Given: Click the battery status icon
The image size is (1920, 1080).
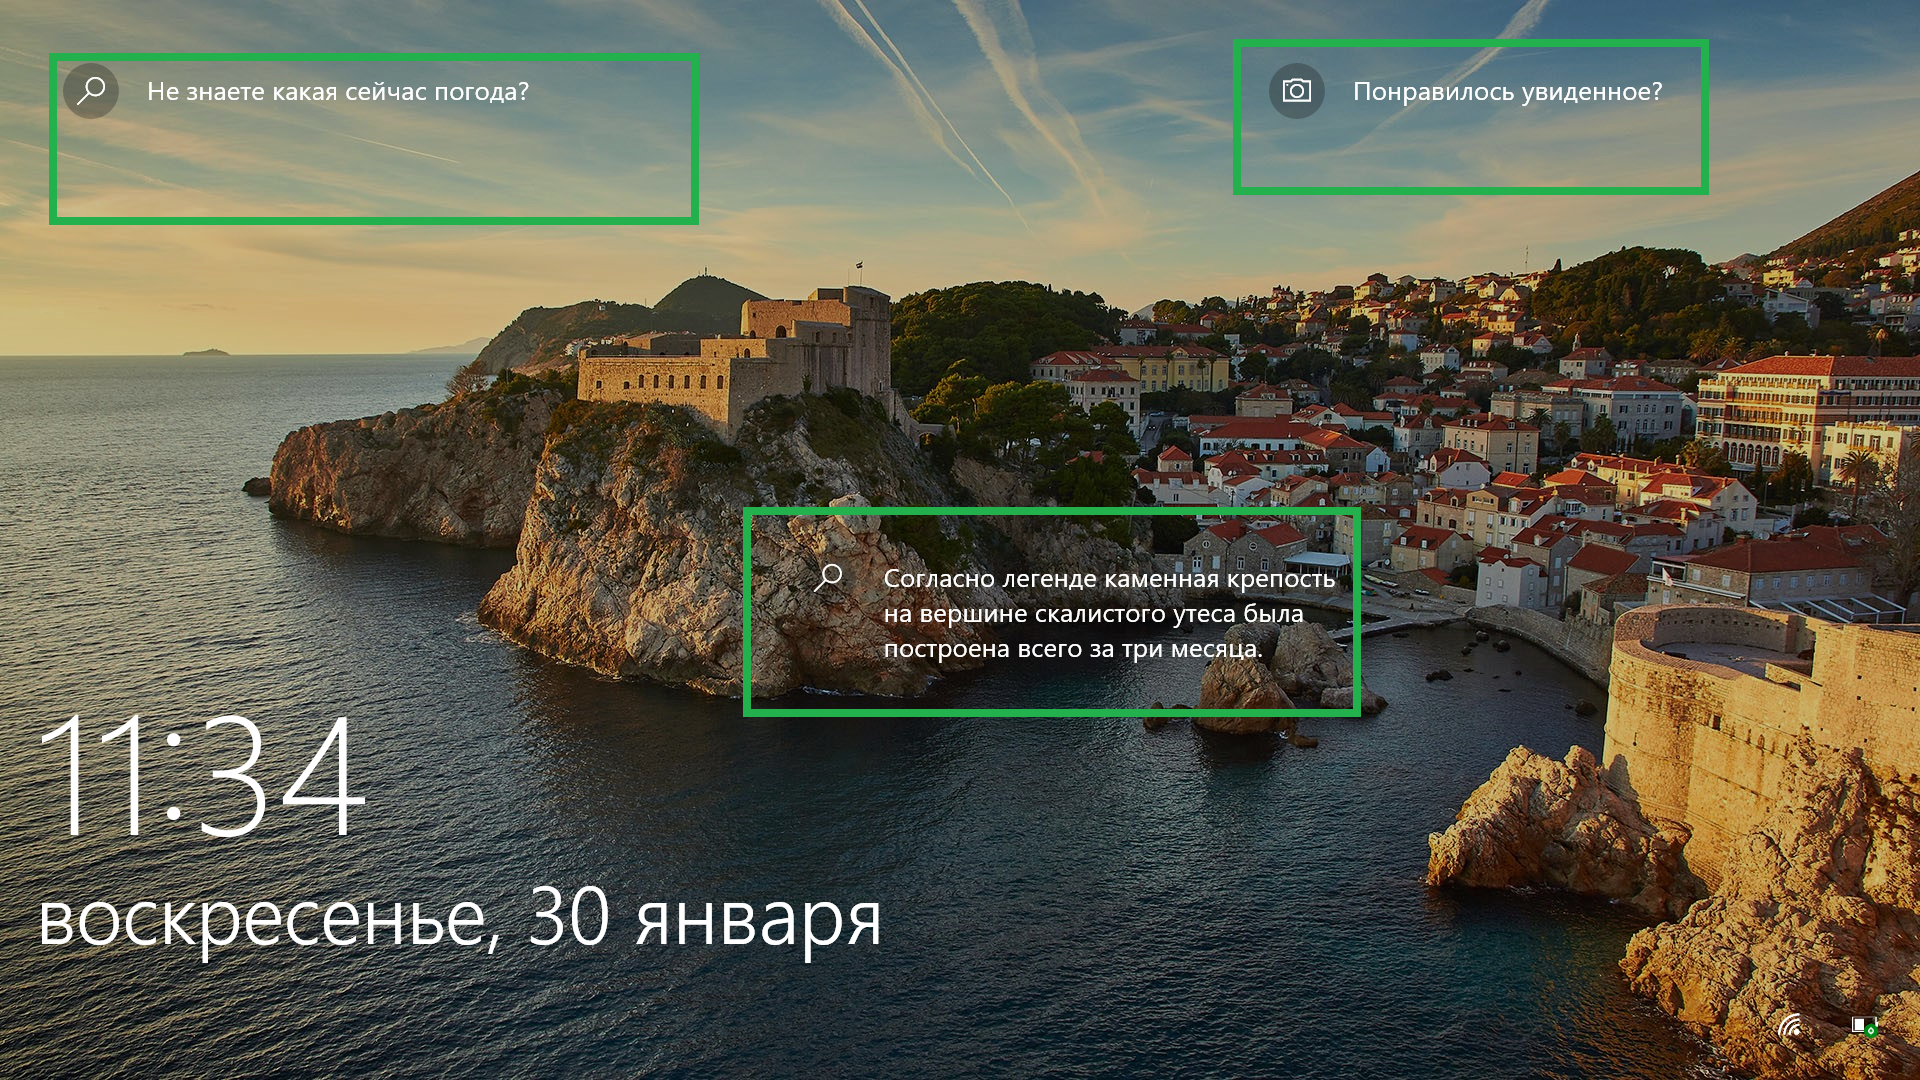Looking at the screenshot, I should tap(1864, 1026).
